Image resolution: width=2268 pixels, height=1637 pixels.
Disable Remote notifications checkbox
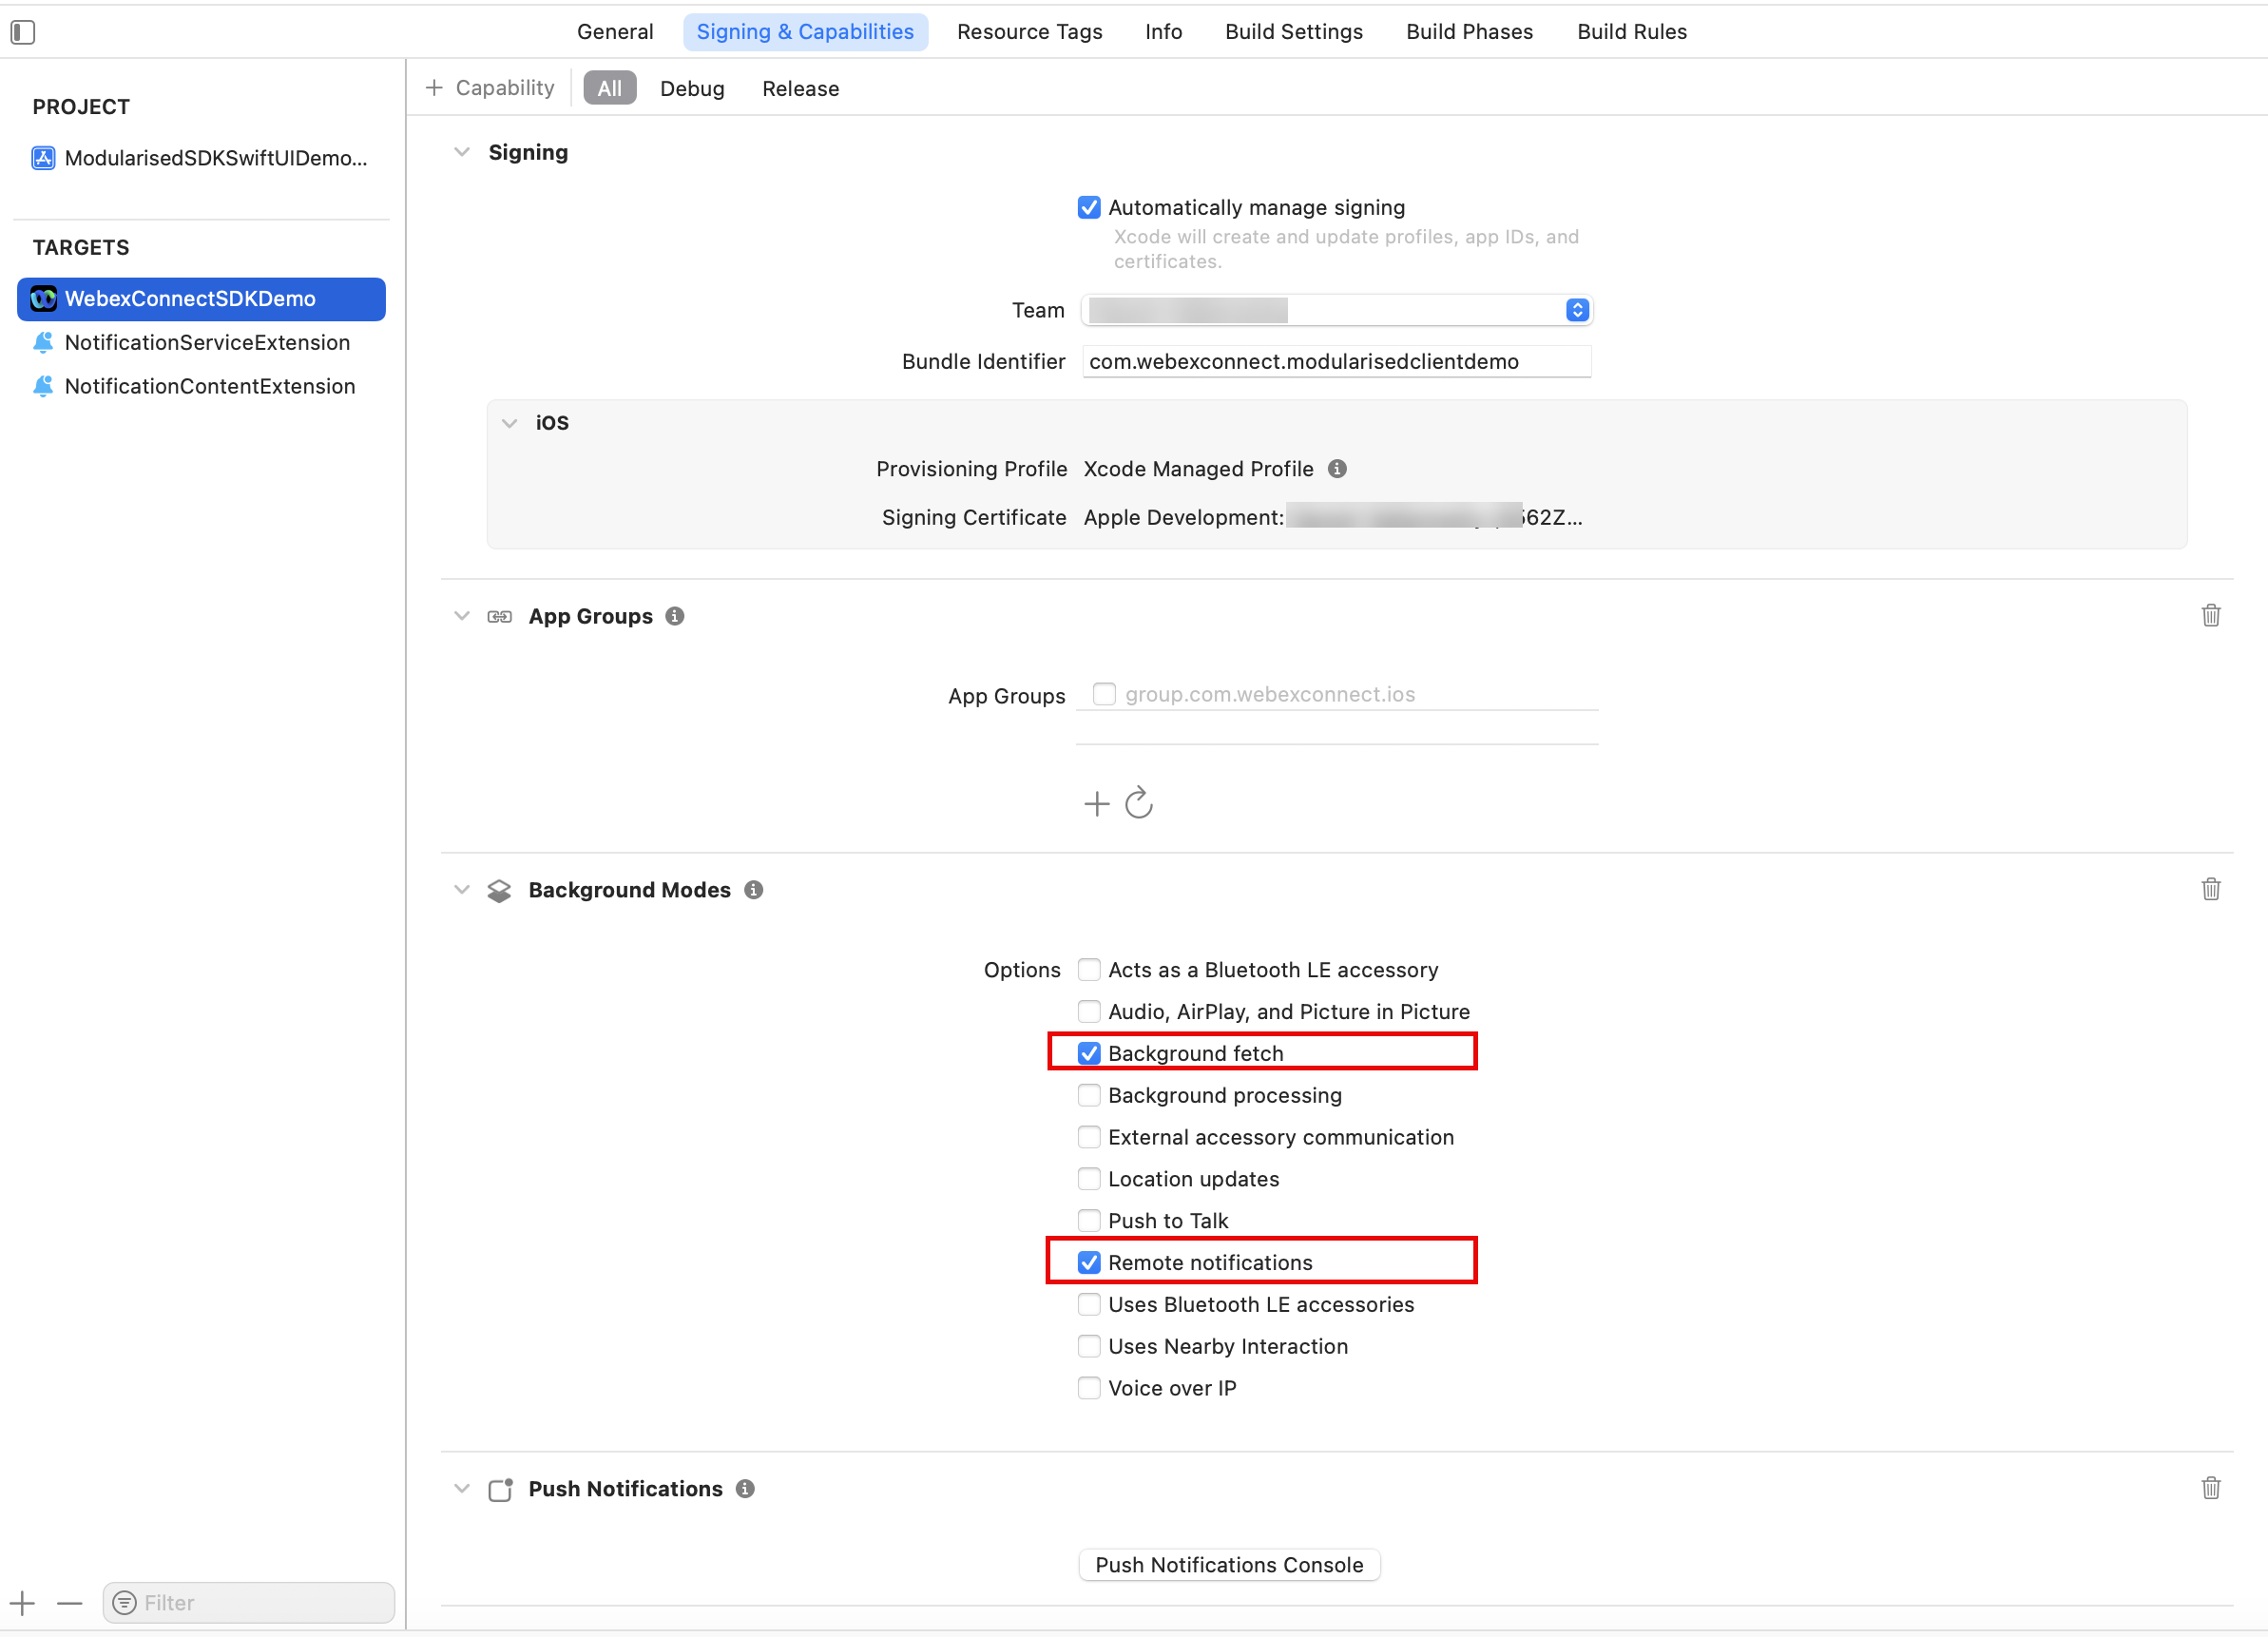[1089, 1262]
